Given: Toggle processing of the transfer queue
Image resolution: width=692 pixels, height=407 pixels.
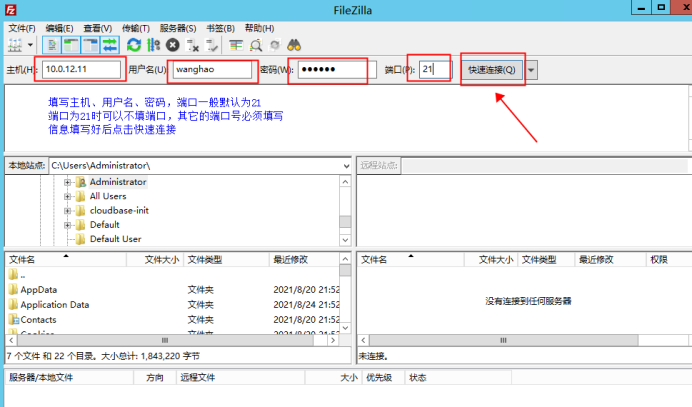Looking at the screenshot, I should coord(153,45).
